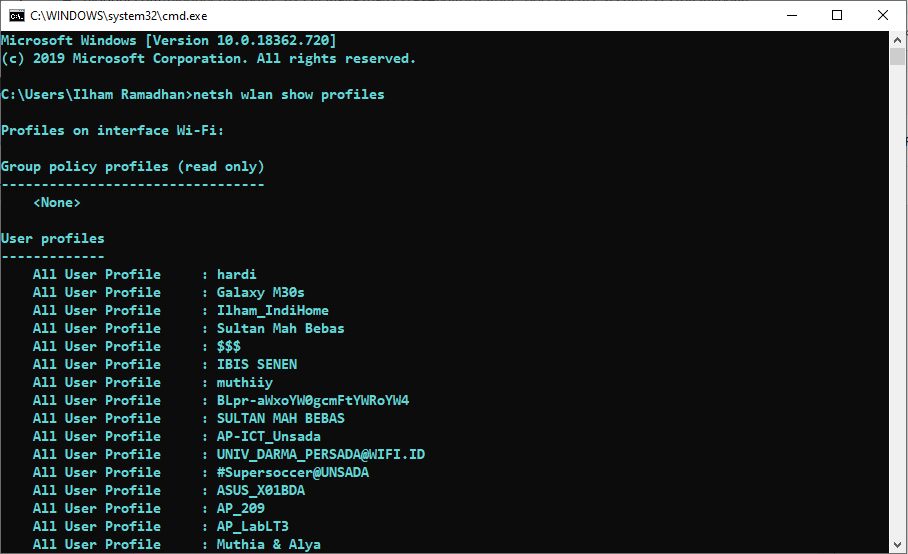Click the scrollbar up arrow
Screen dimensions: 908x554
click(898, 40)
